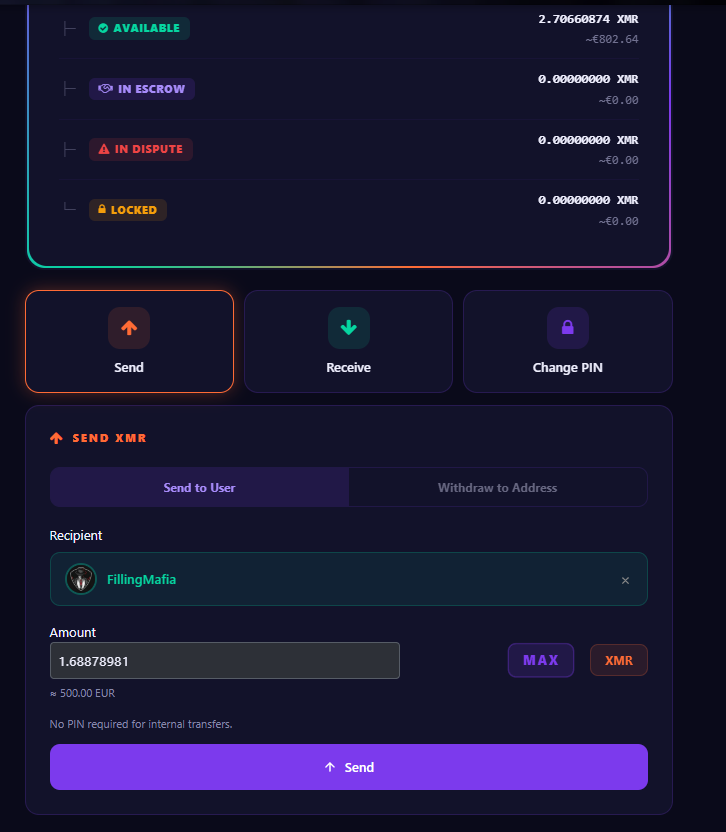Set amount using the MAX button
Viewport: 726px width, 832px height.
pos(541,660)
